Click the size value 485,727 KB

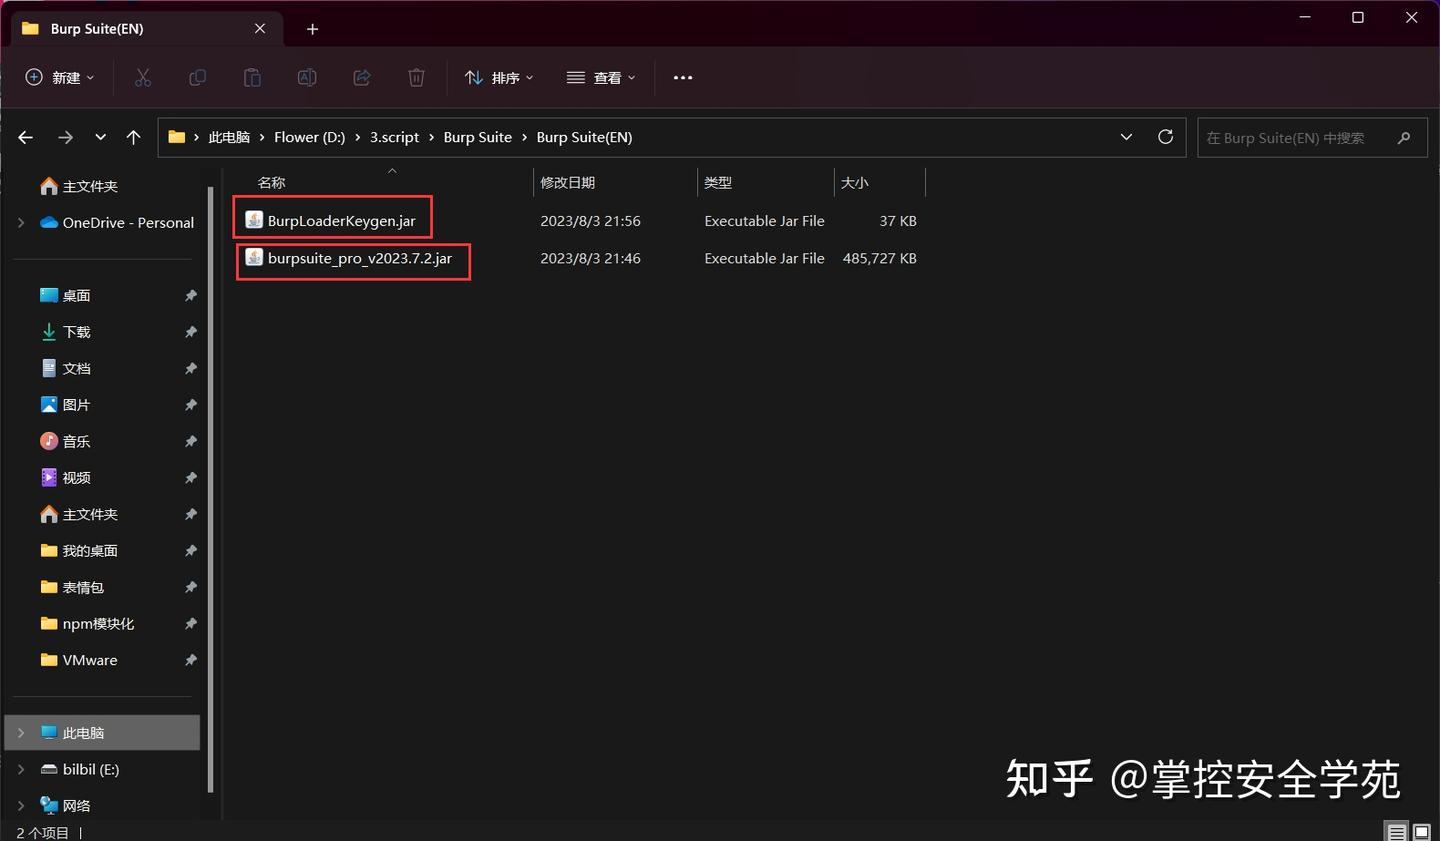pyautogui.click(x=879, y=258)
